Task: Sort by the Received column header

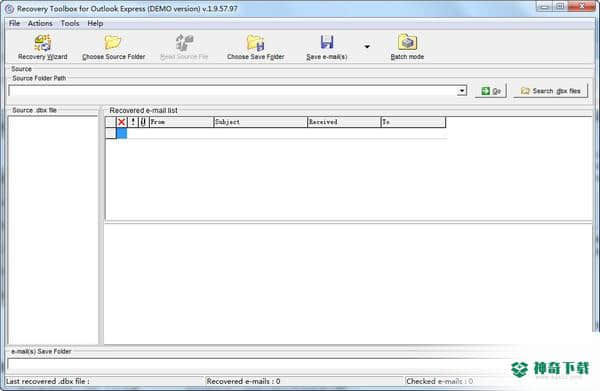Action: (x=344, y=122)
